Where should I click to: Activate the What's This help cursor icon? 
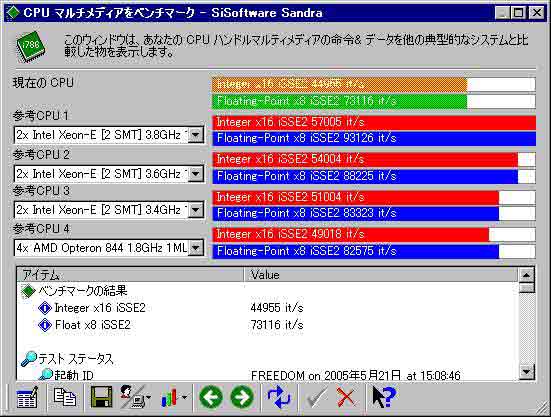point(384,397)
